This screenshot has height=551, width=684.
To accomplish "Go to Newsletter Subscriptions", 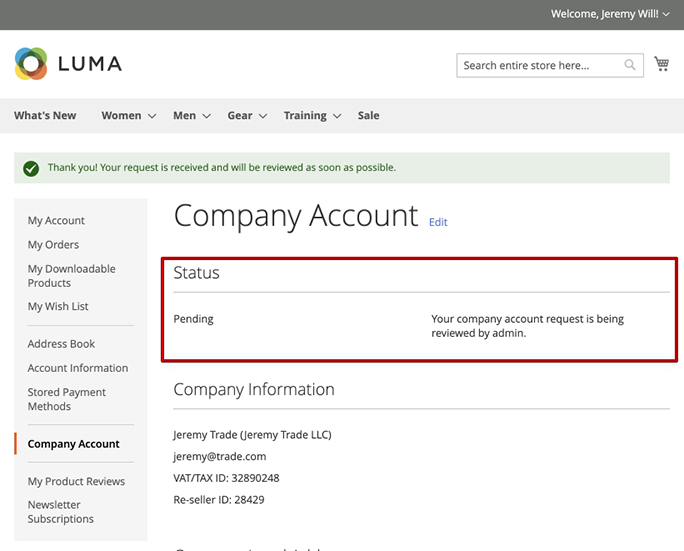I will click(x=60, y=512).
